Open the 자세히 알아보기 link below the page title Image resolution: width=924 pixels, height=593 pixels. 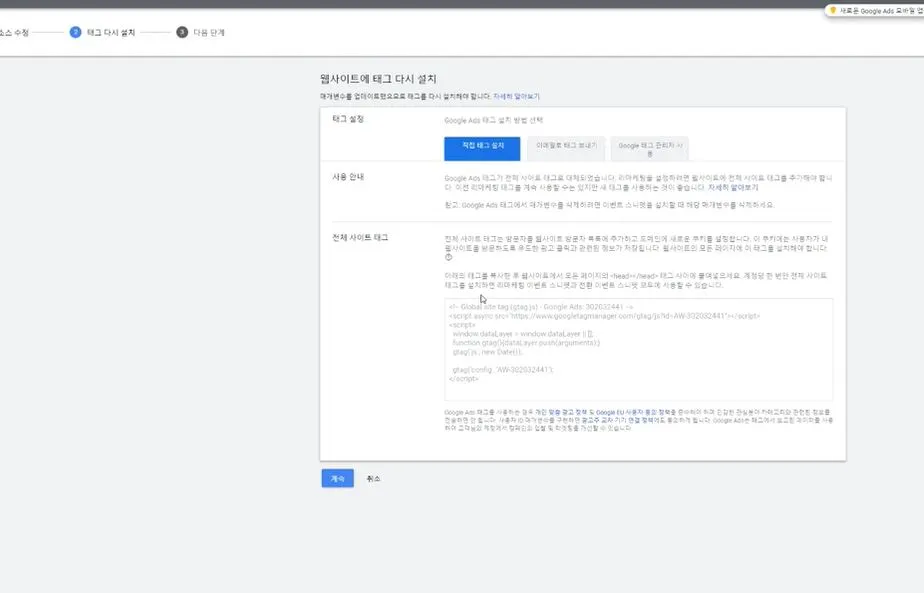(515, 95)
